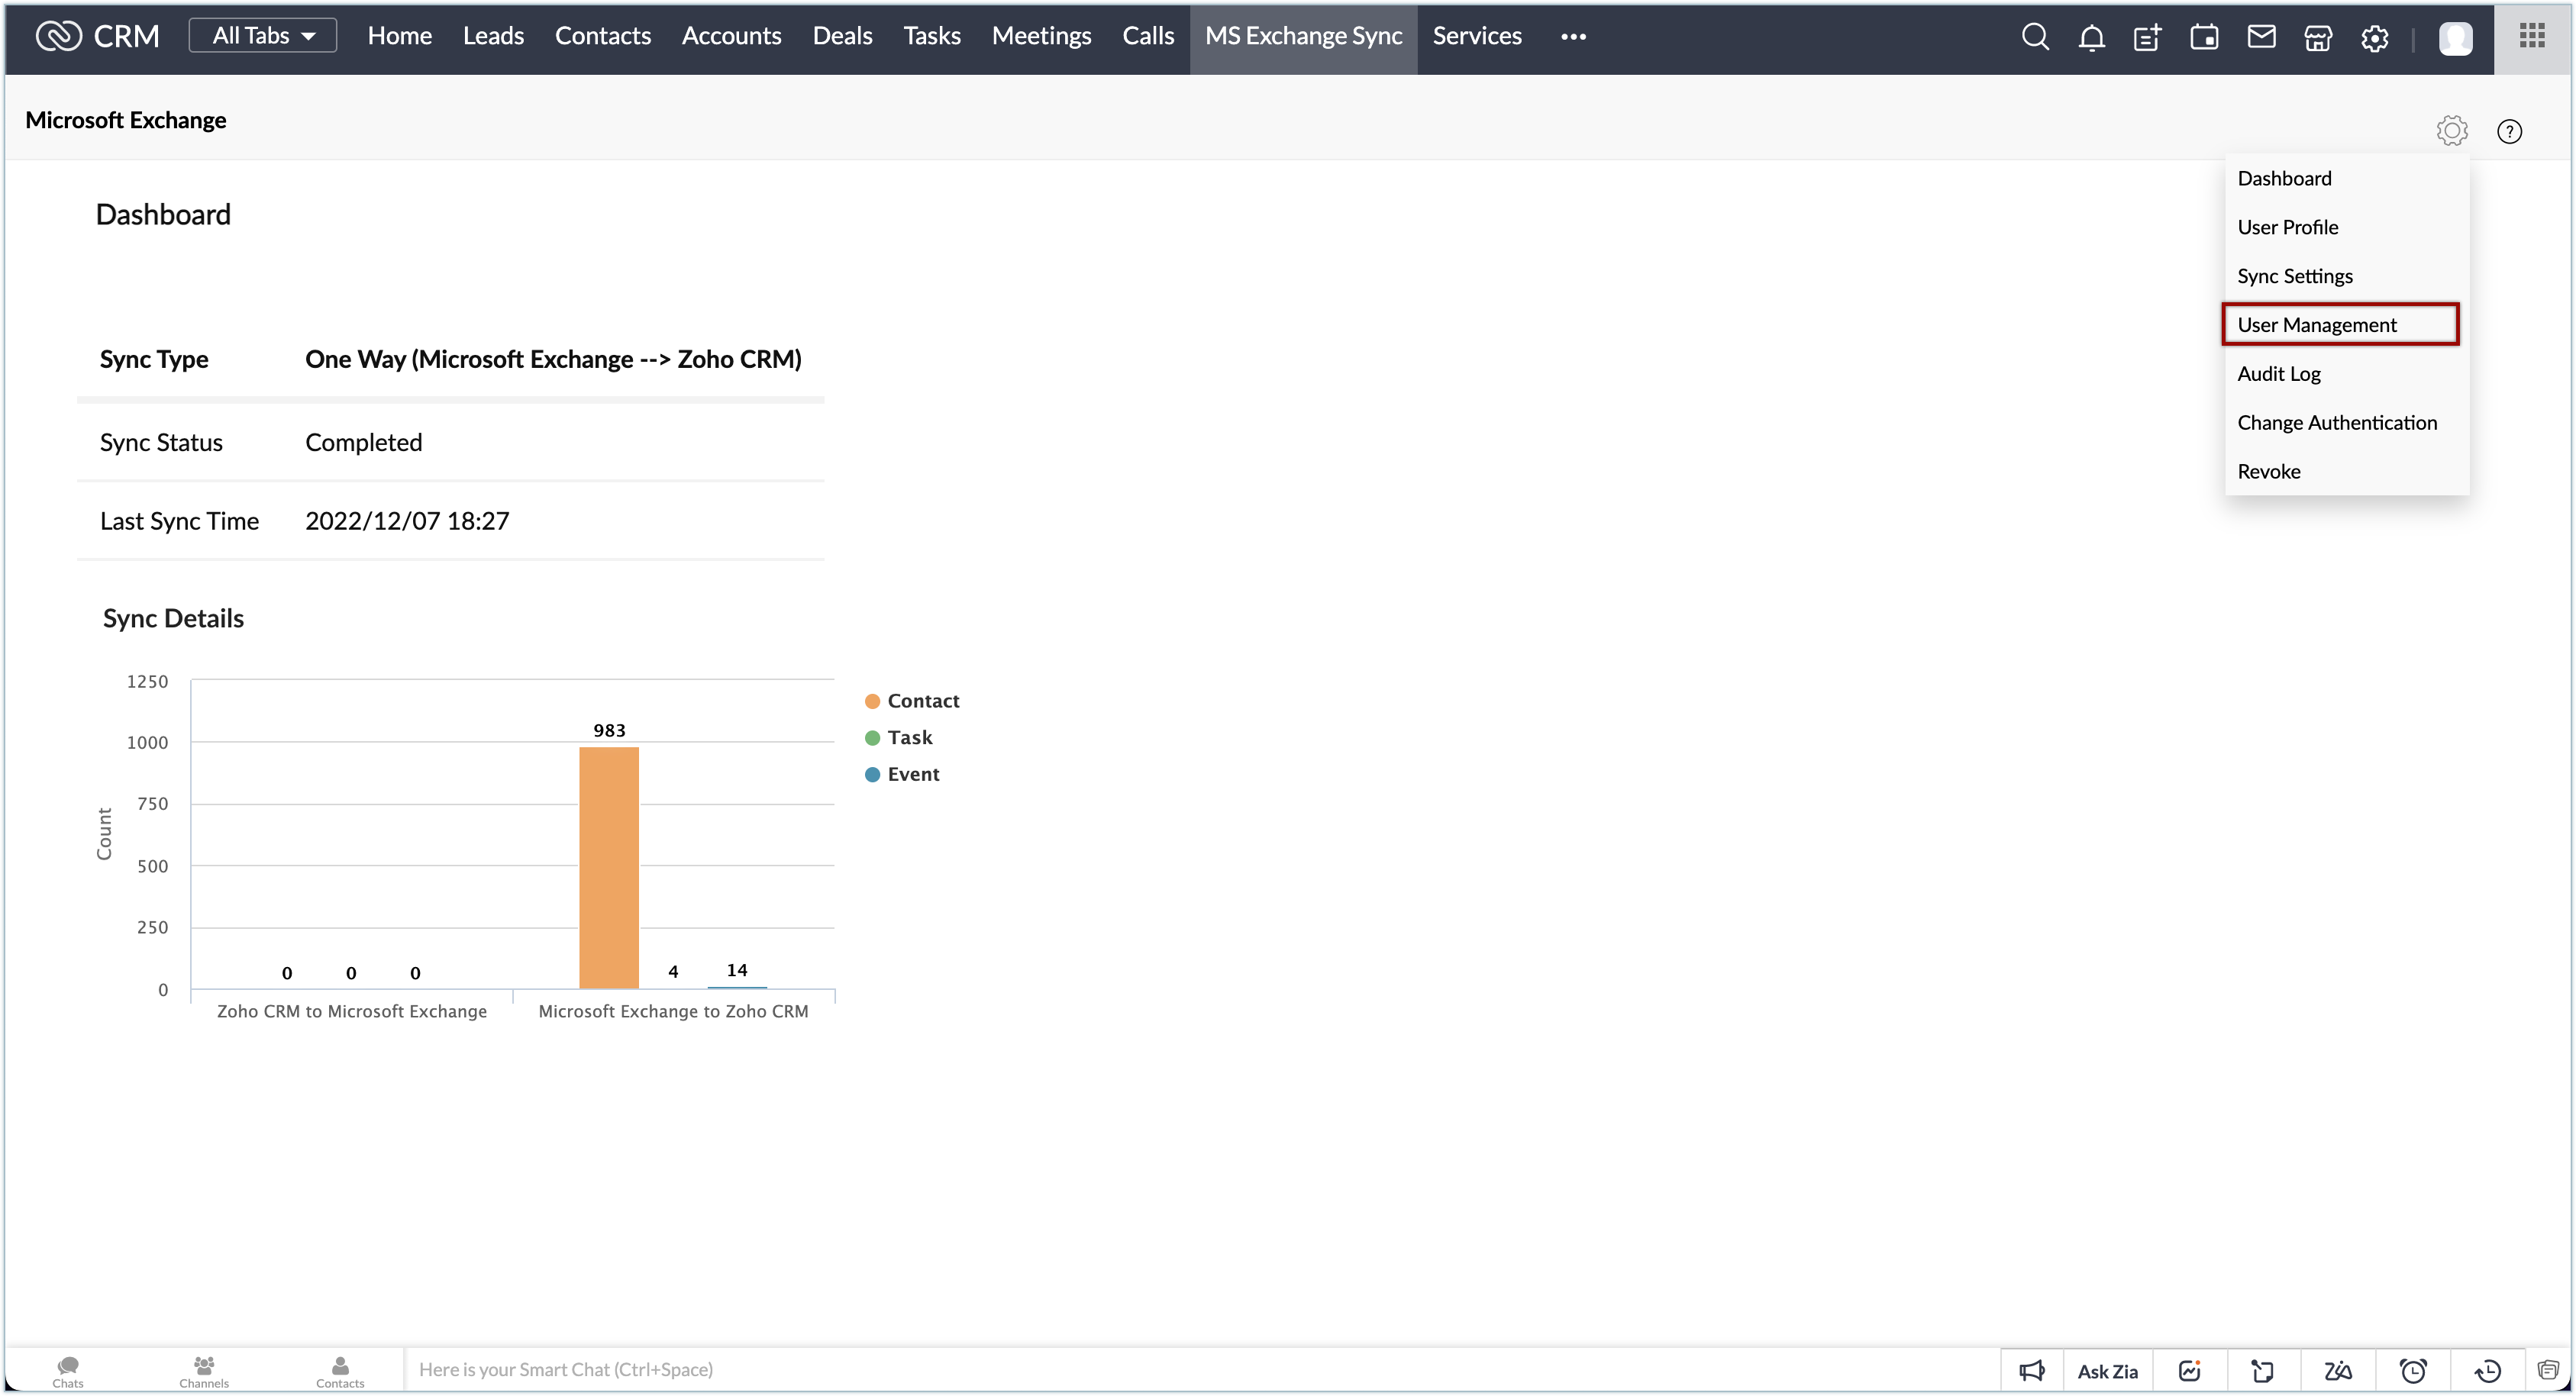
Task: Open the user profile avatar menu
Action: tap(2455, 37)
